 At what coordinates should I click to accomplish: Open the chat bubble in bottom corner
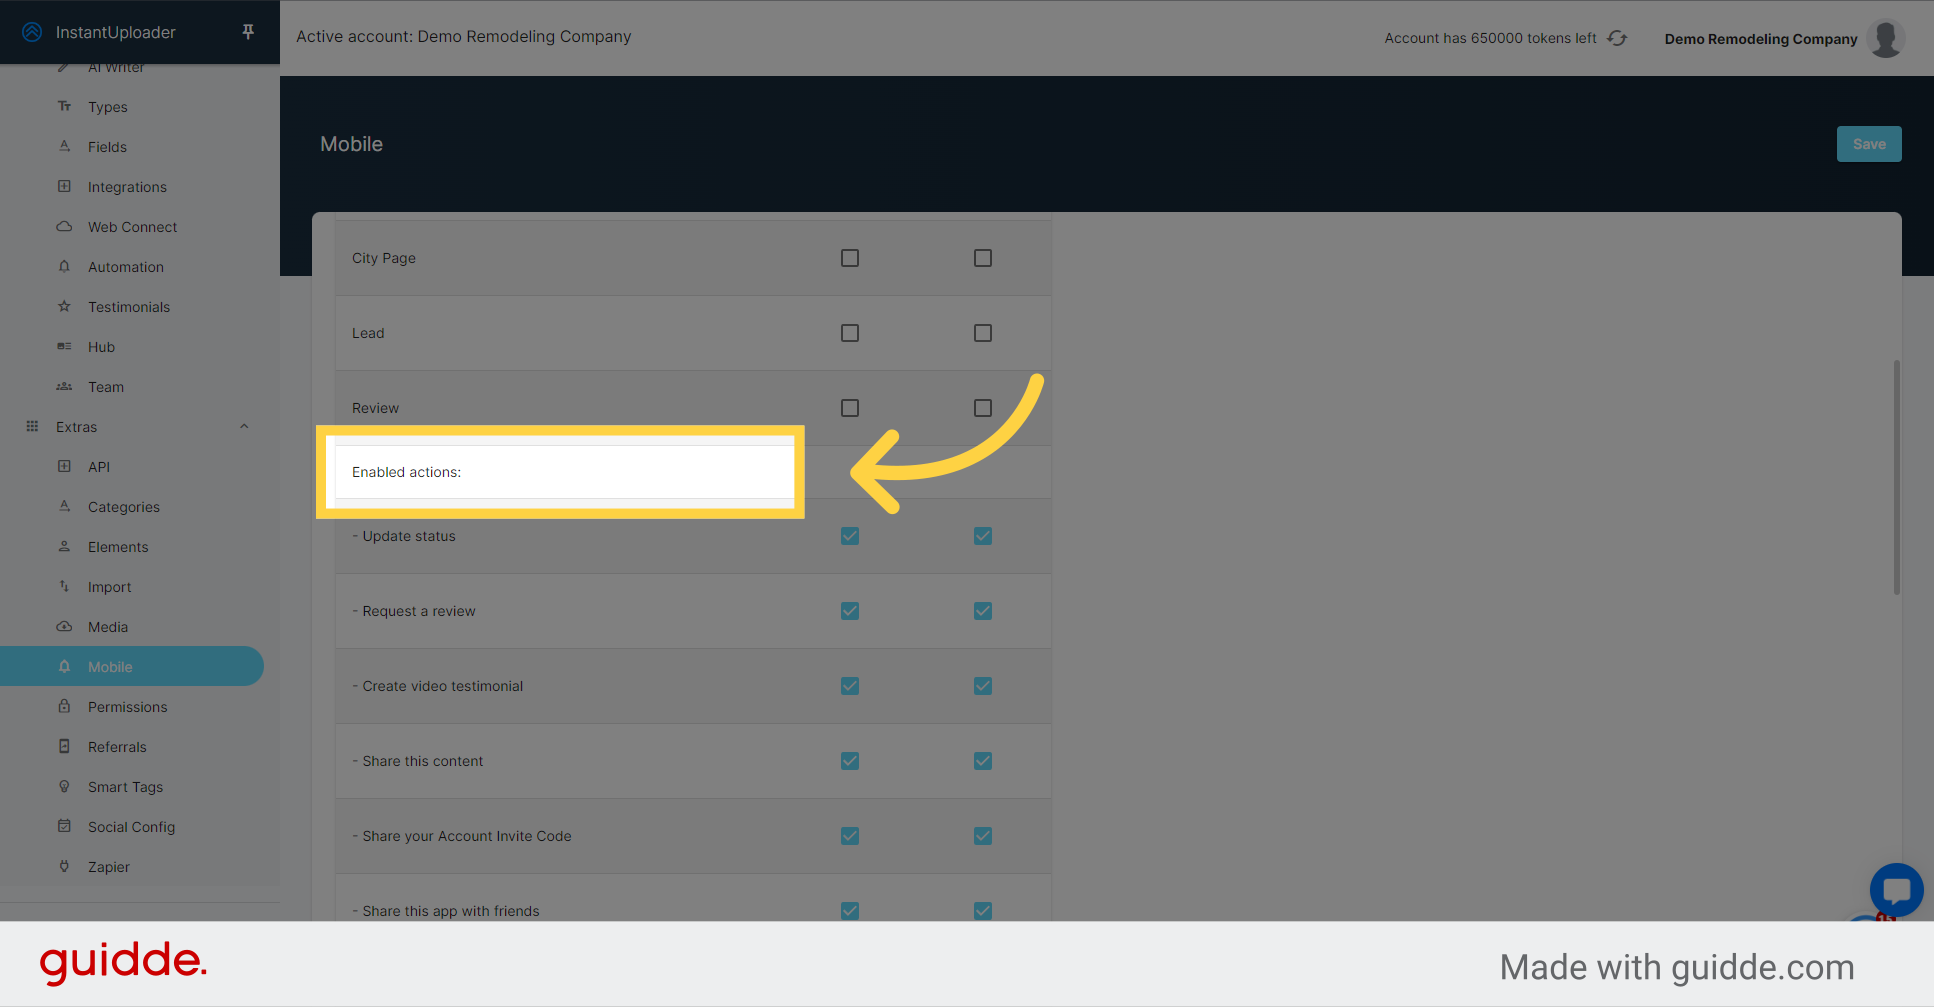click(1895, 890)
